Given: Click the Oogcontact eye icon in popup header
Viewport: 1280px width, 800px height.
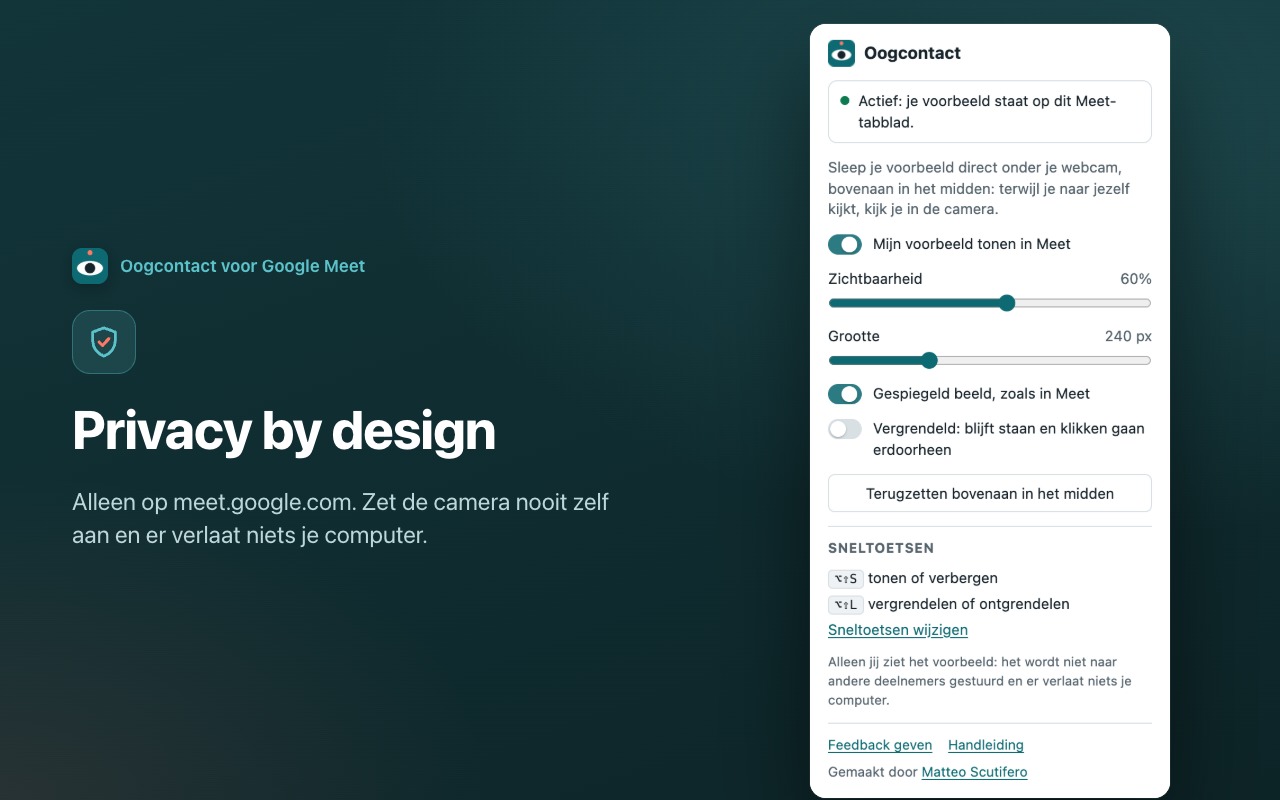Looking at the screenshot, I should (841, 53).
